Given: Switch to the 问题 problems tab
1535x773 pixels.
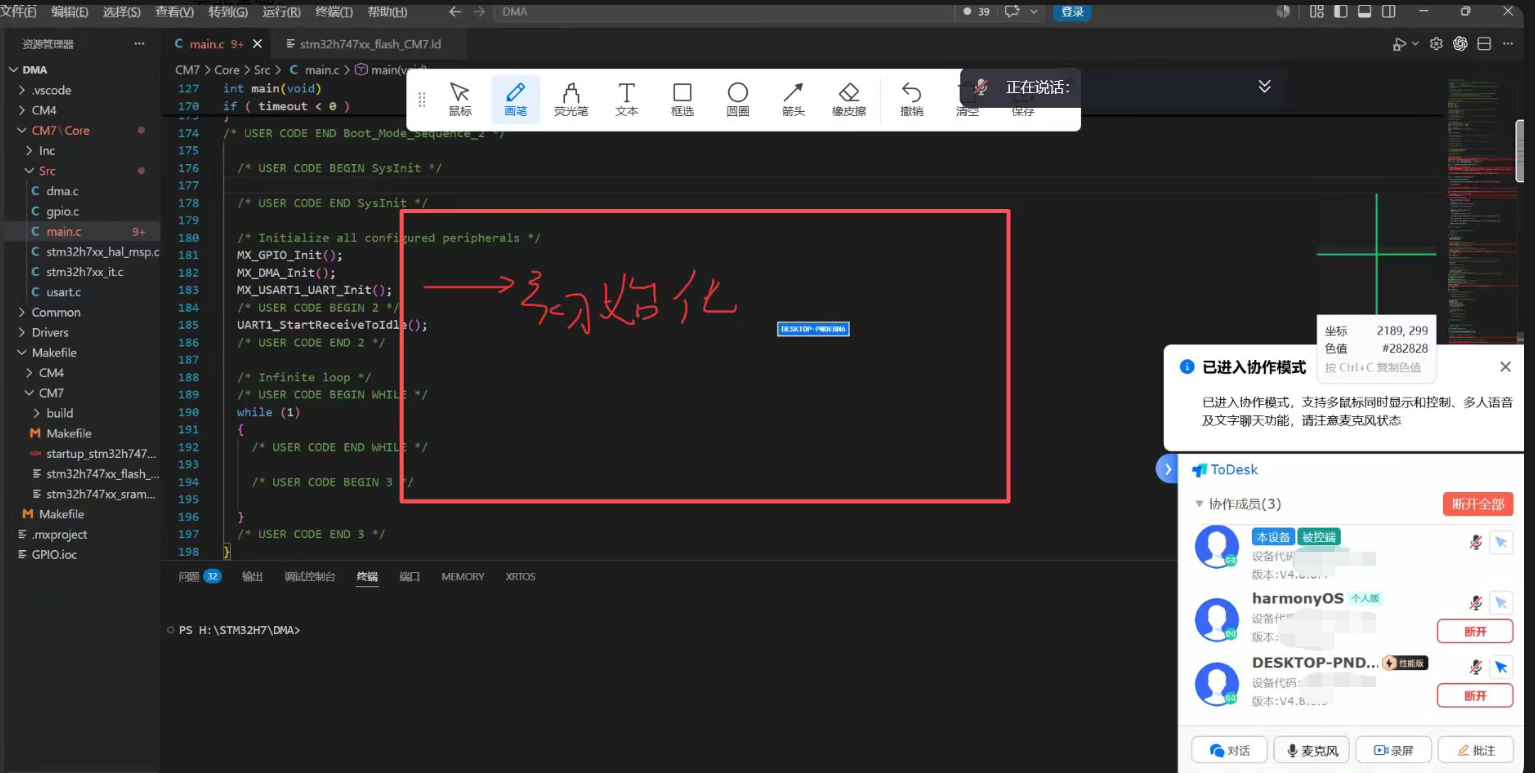Looking at the screenshot, I should (199, 577).
